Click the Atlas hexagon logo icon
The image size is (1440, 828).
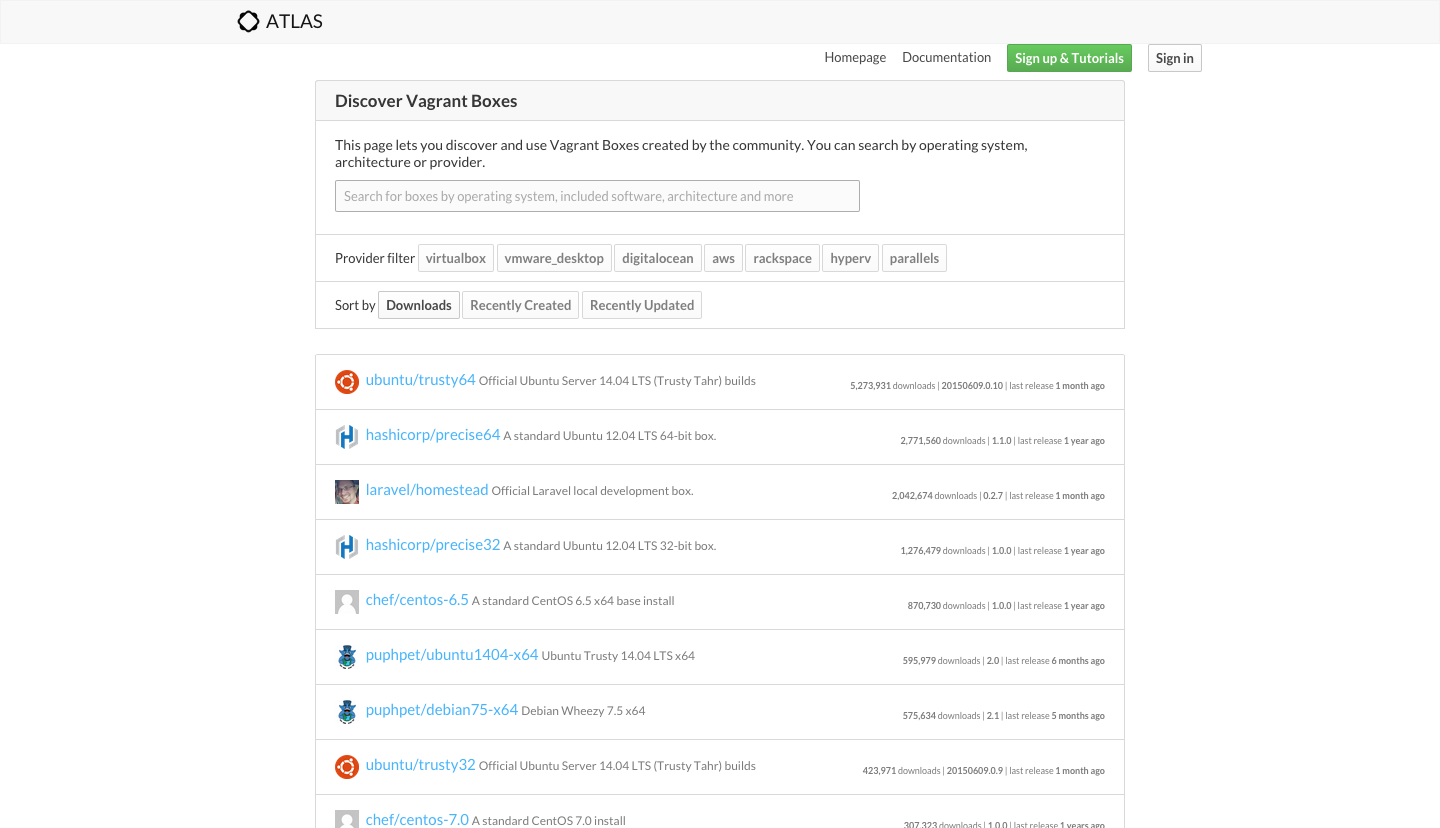(x=248, y=21)
